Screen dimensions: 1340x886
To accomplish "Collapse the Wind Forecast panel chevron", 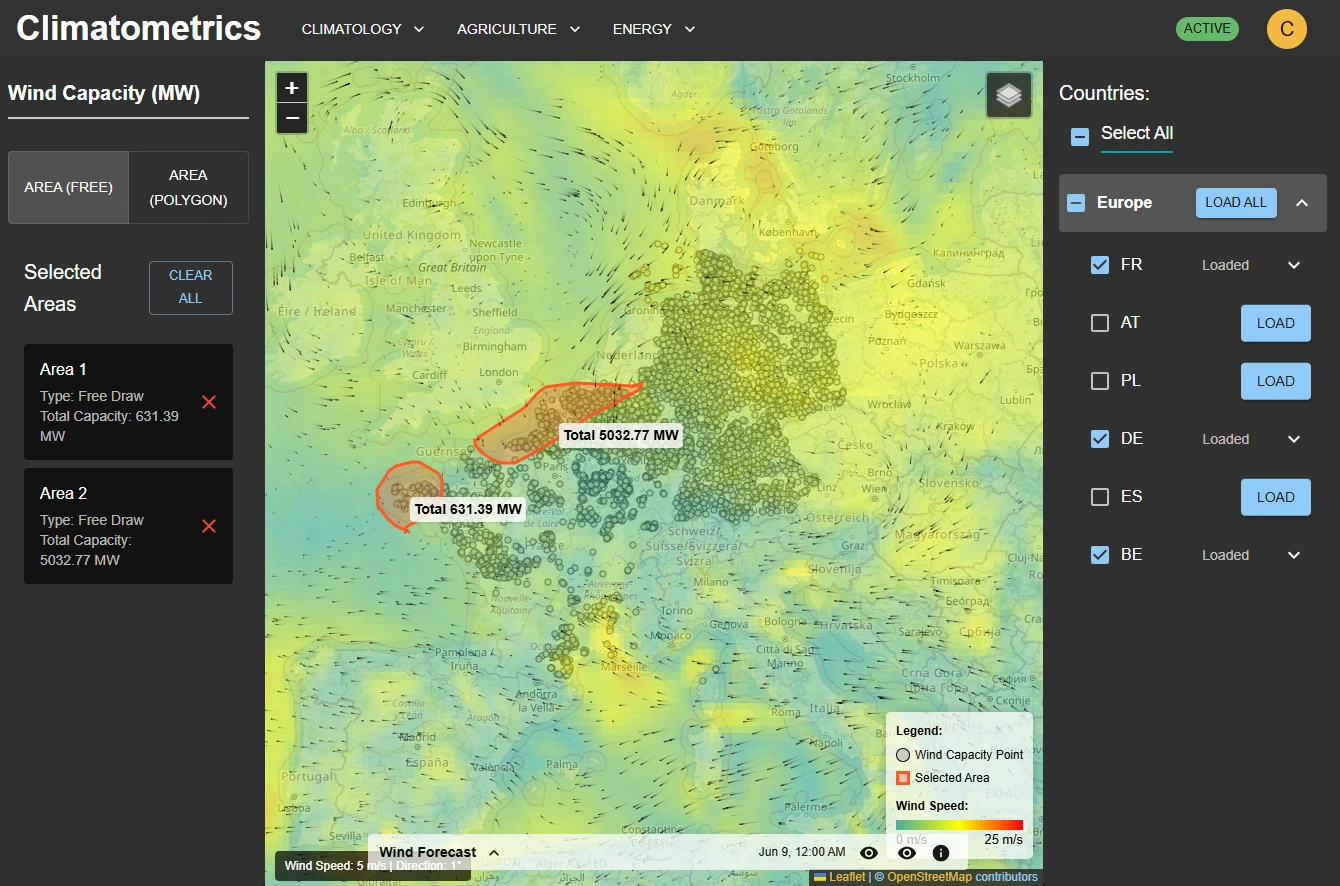I will point(492,852).
